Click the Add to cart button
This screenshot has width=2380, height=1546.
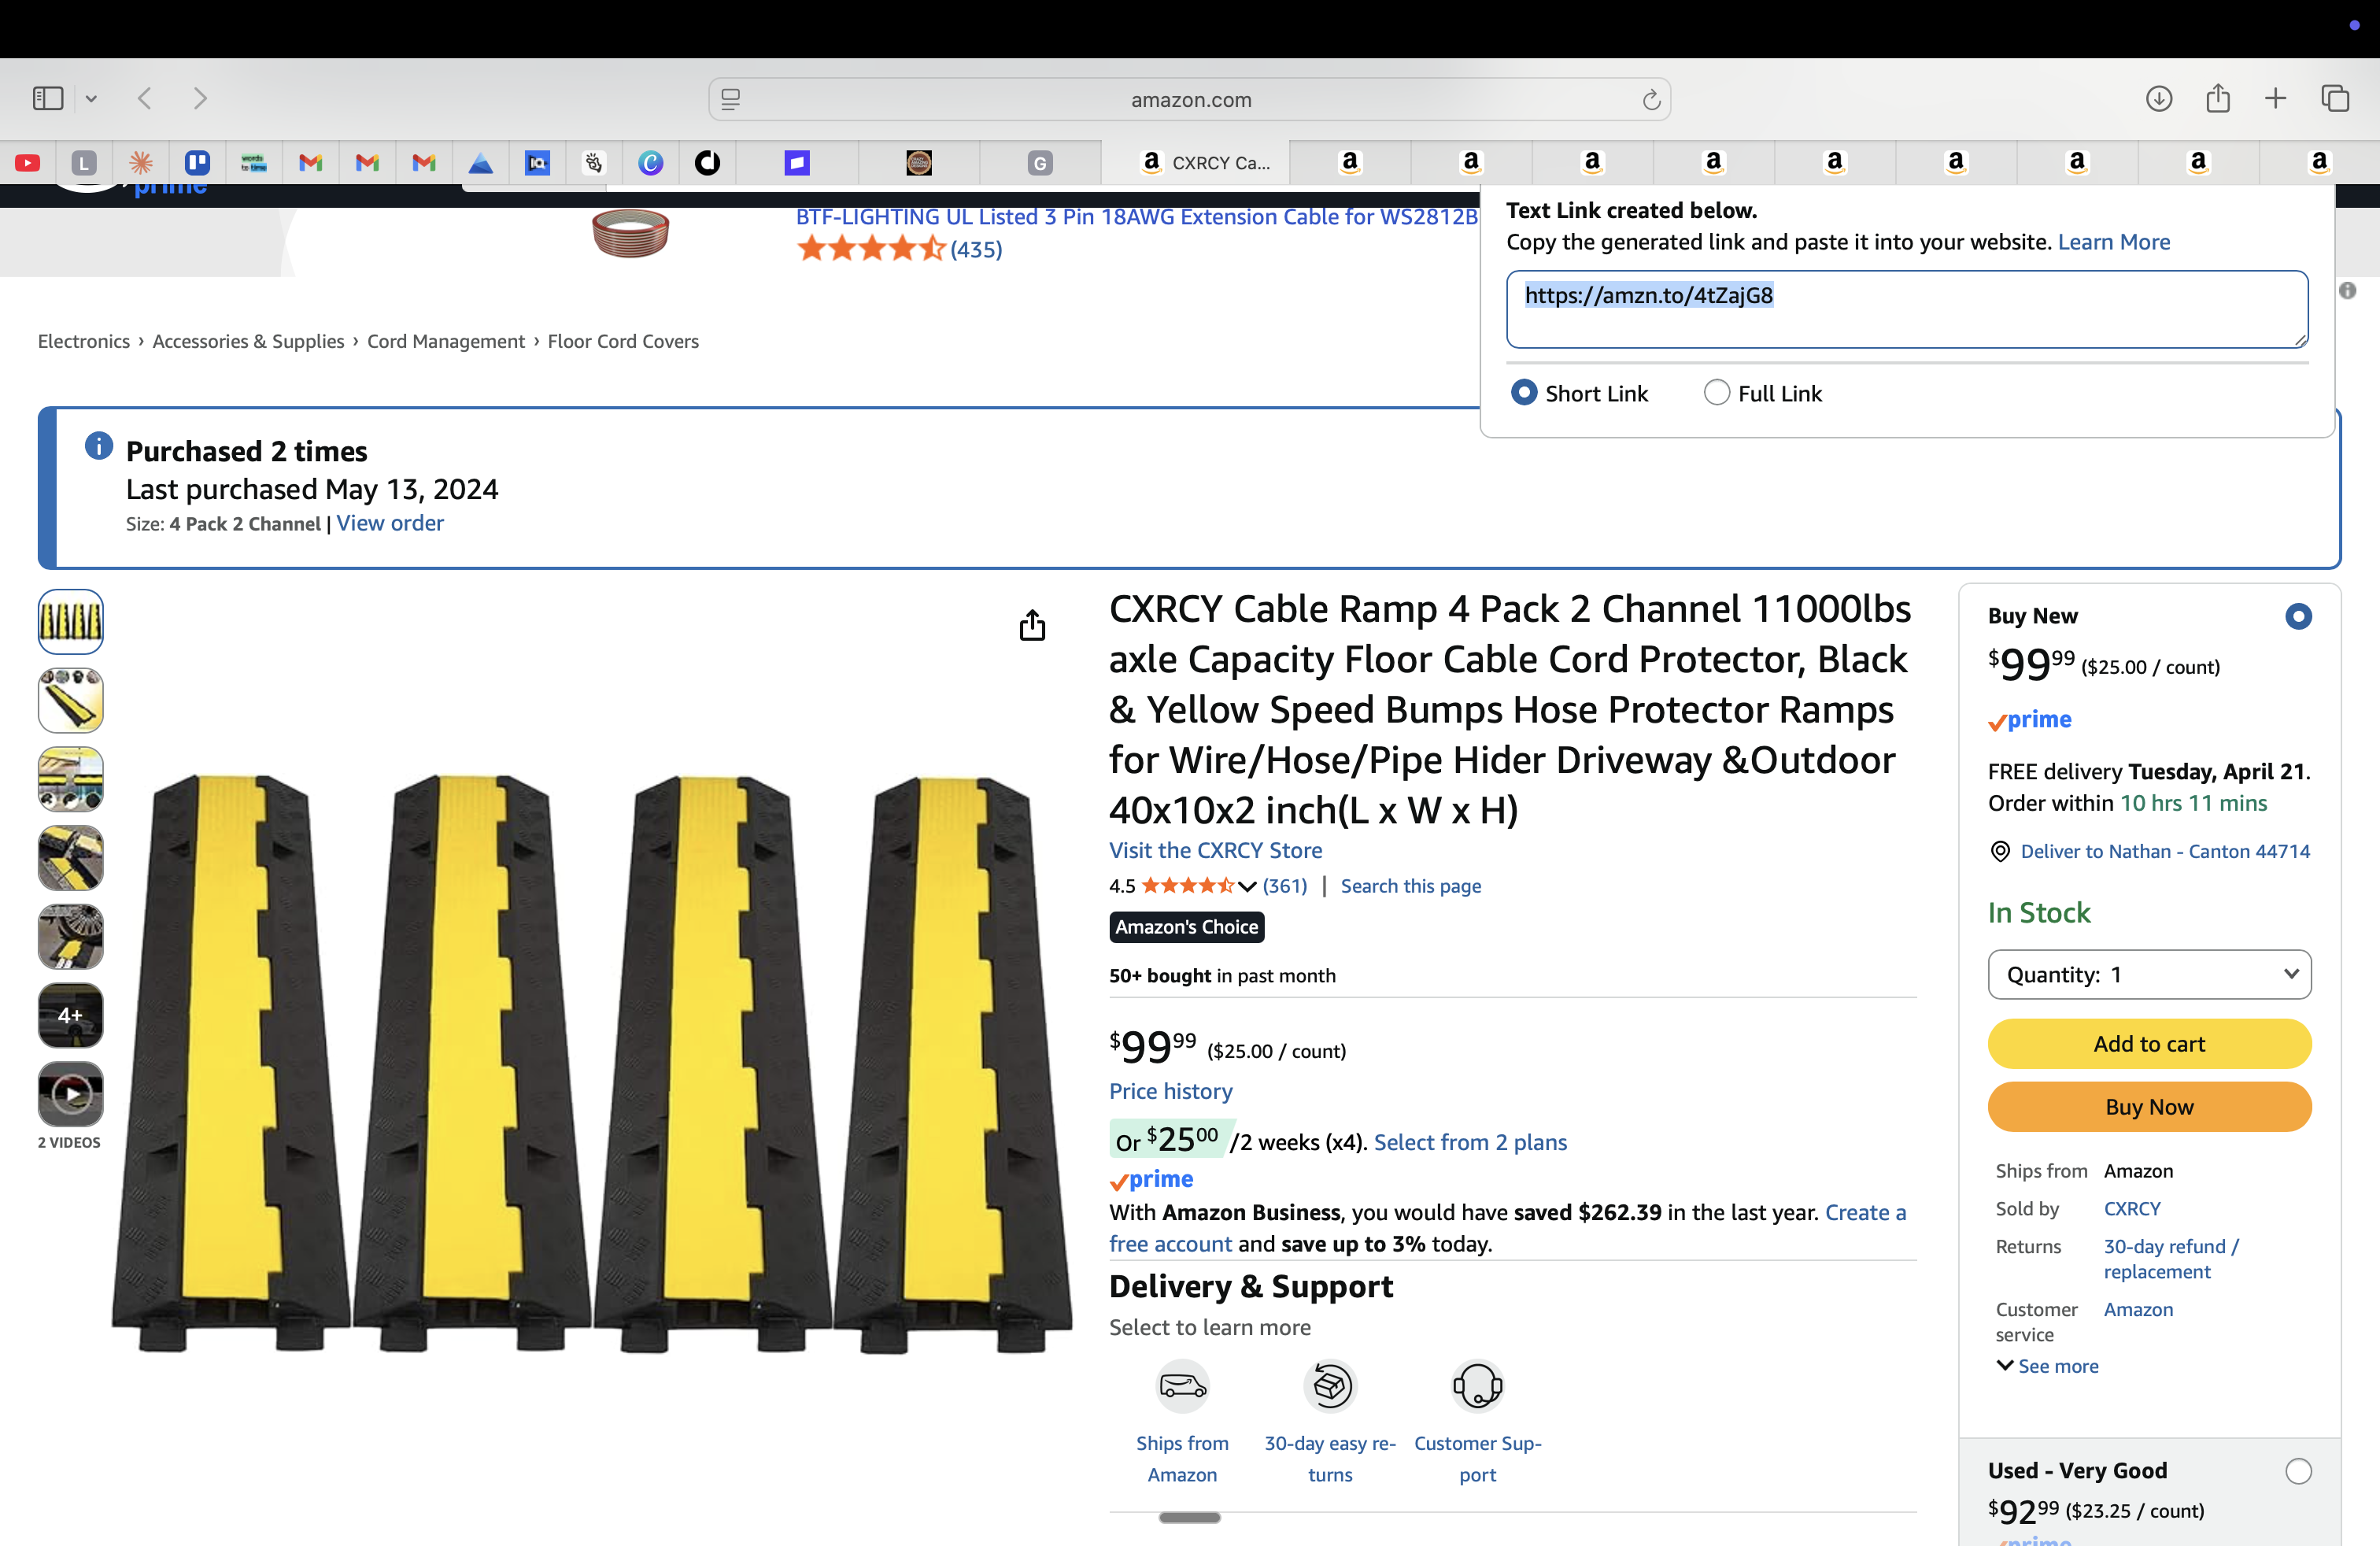(2149, 1043)
